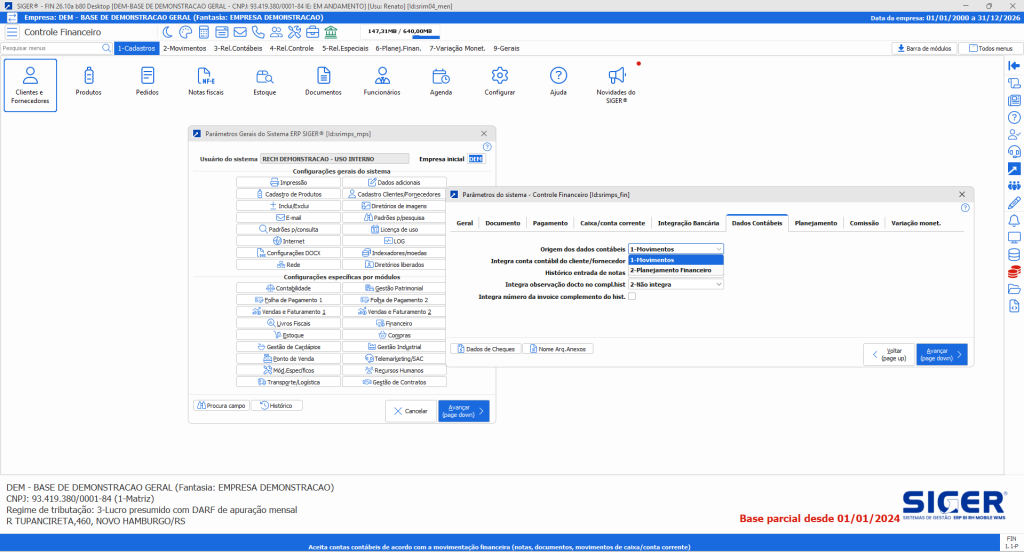Click Procura campo button

[x=221, y=406]
